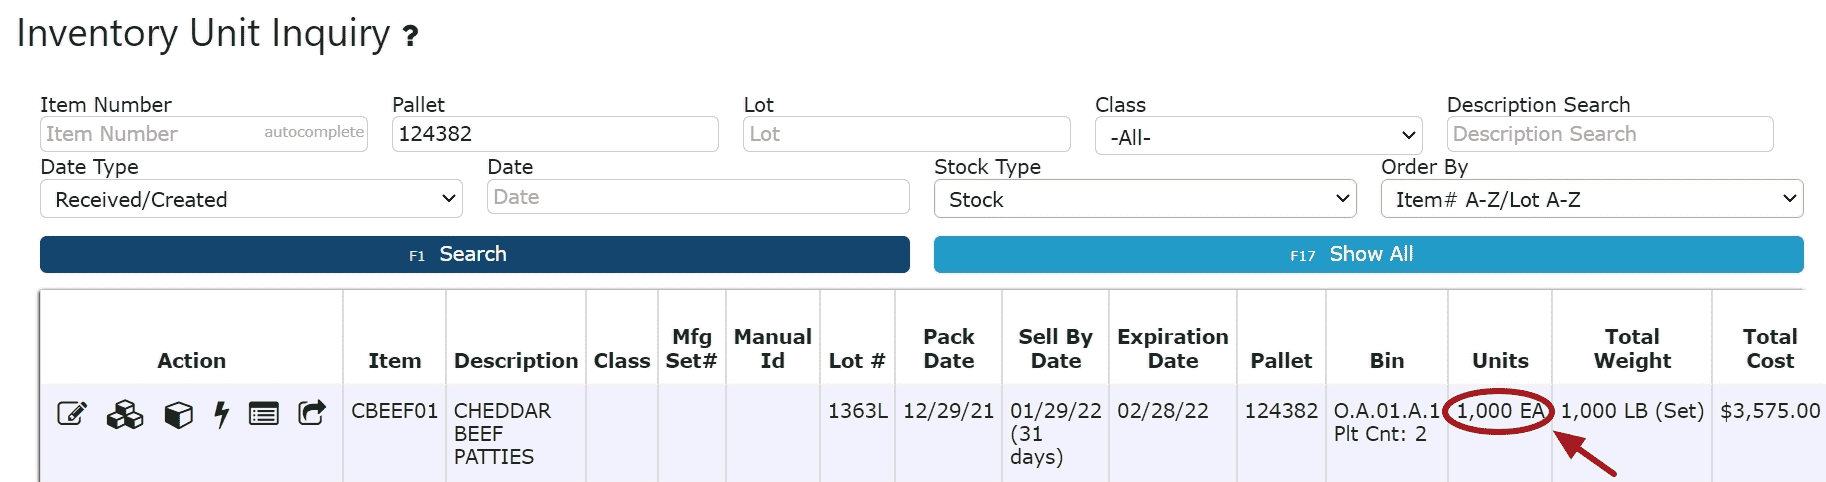This screenshot has width=1826, height=482.
Task: Click the lightning bolt action icon
Action: pyautogui.click(x=222, y=414)
